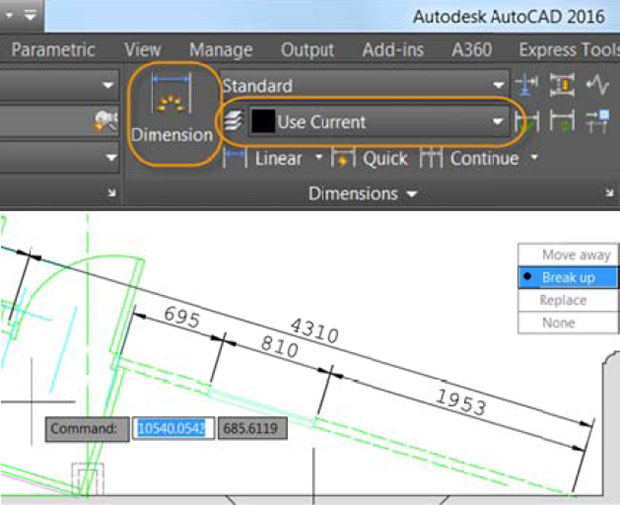The image size is (620, 505).
Task: Open the A360 ribbon tab
Action: click(x=472, y=50)
